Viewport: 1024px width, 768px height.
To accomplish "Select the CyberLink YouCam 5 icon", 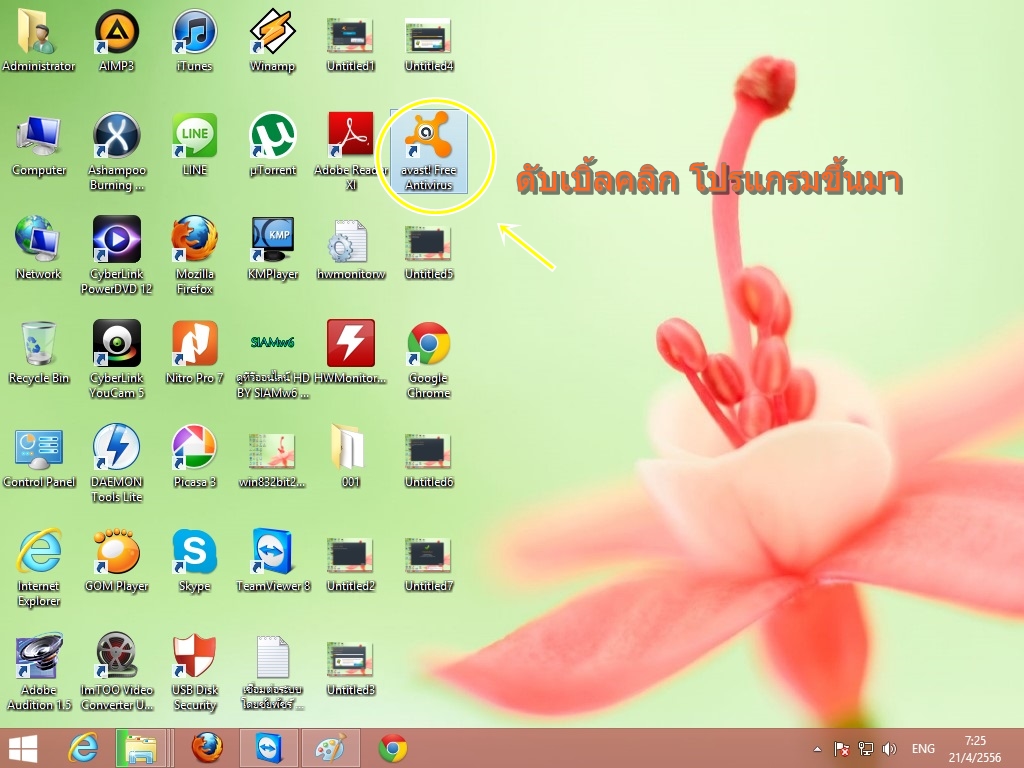I will click(x=116, y=359).
